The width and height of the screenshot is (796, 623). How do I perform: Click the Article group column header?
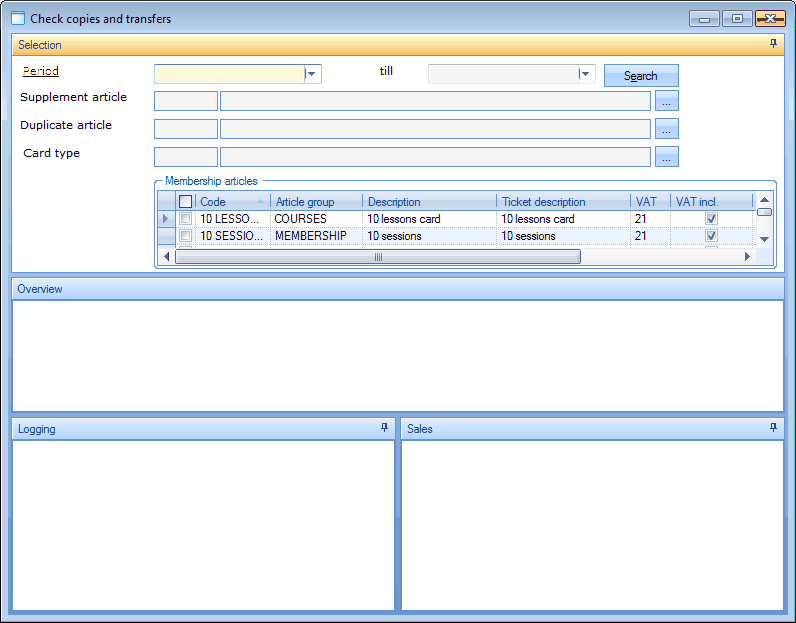(315, 202)
